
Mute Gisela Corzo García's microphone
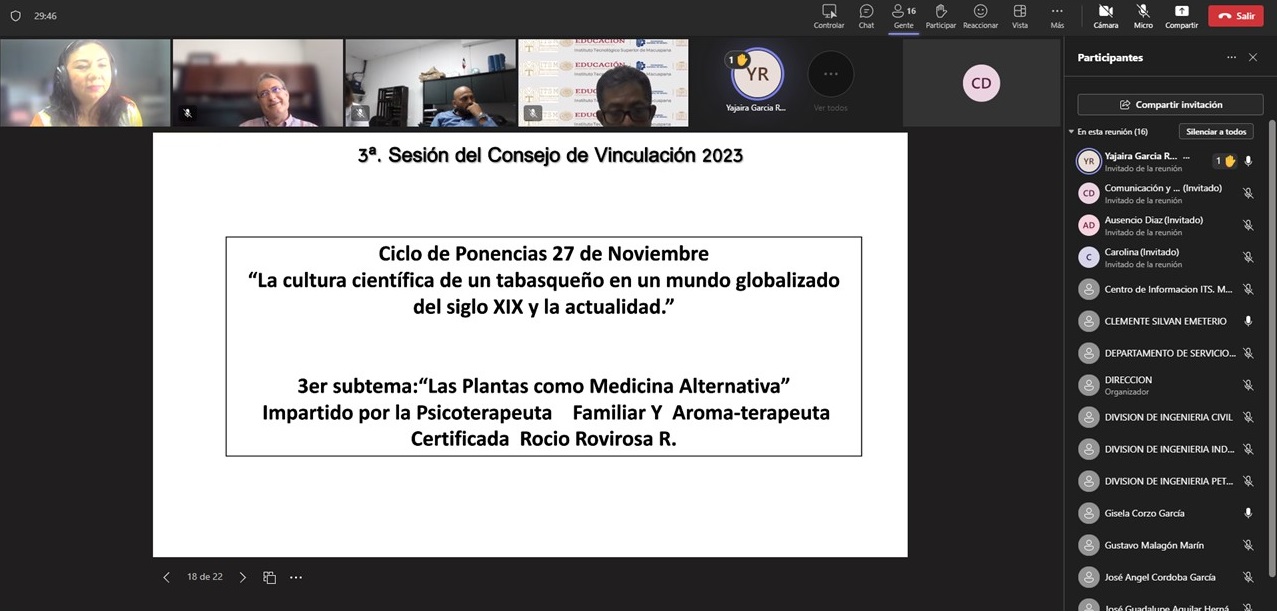pyautogui.click(x=1248, y=513)
